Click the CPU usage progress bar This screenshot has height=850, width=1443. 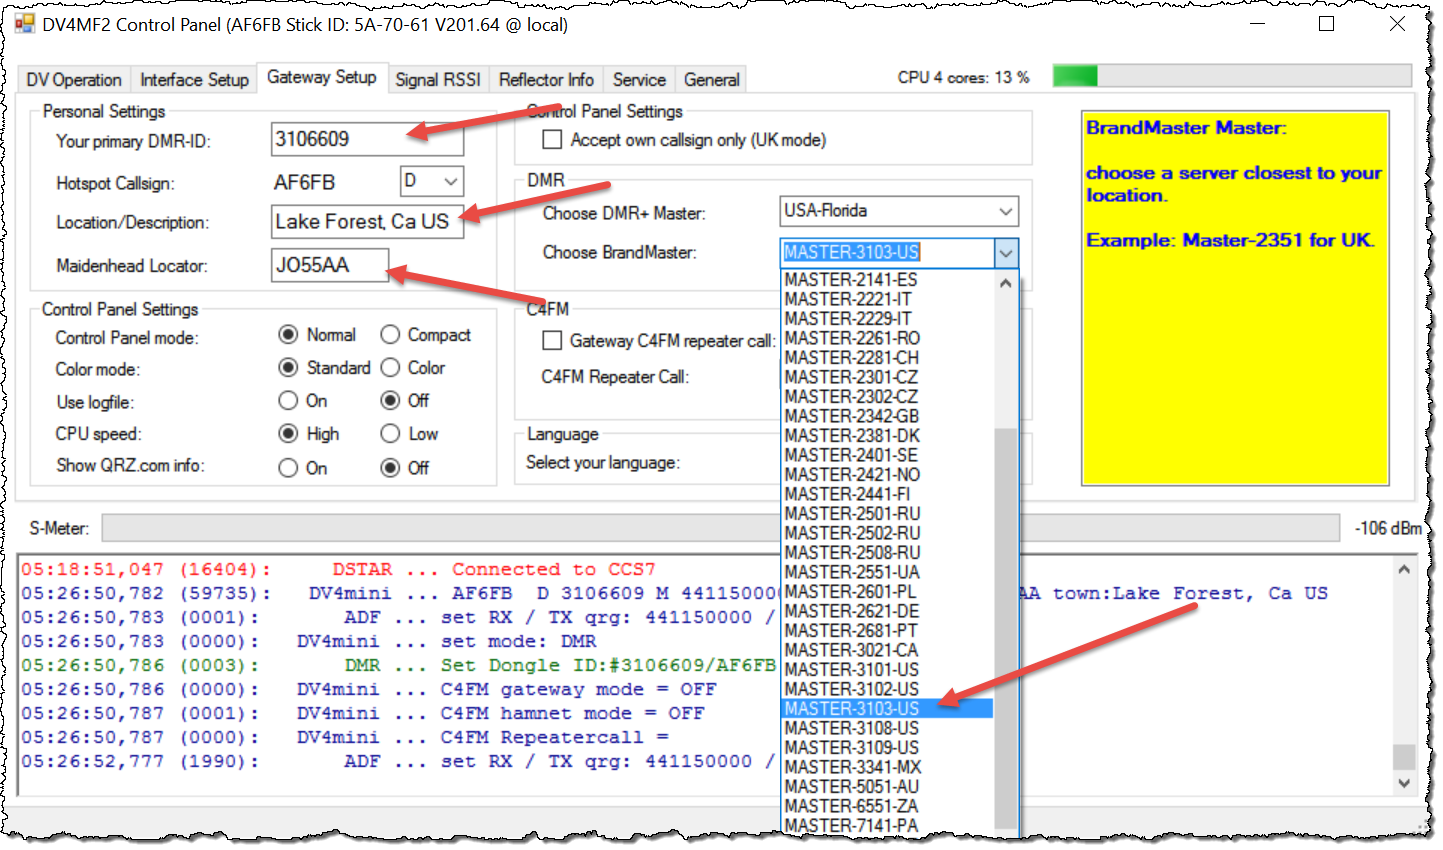[1232, 75]
